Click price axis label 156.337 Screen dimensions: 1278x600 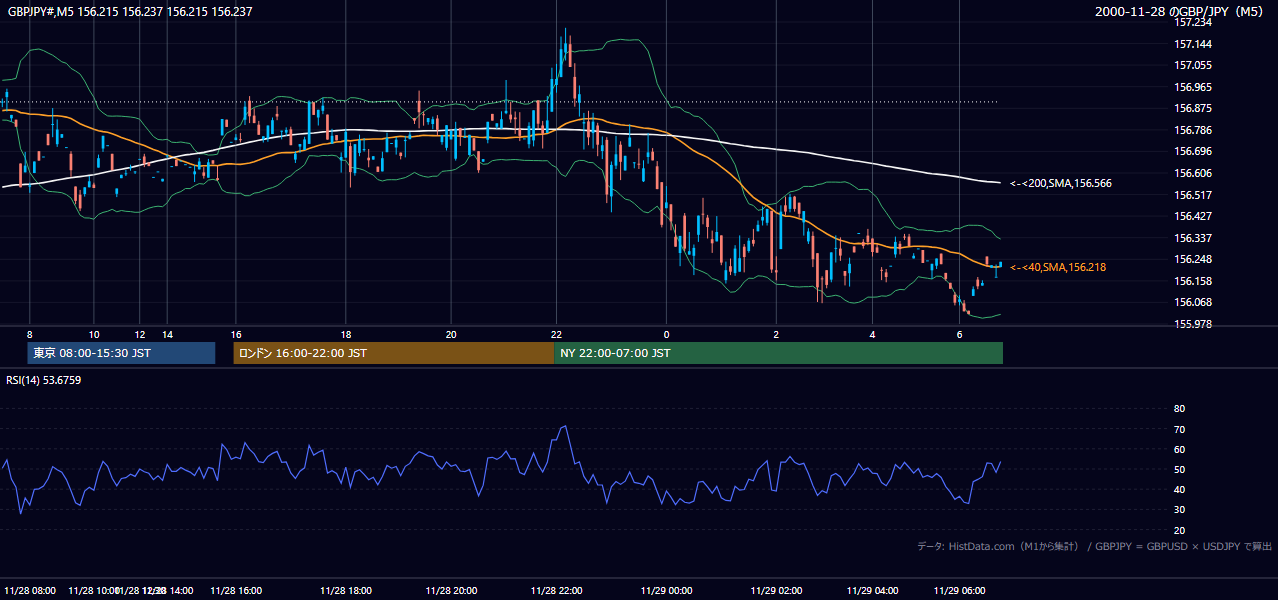(x=1193, y=238)
